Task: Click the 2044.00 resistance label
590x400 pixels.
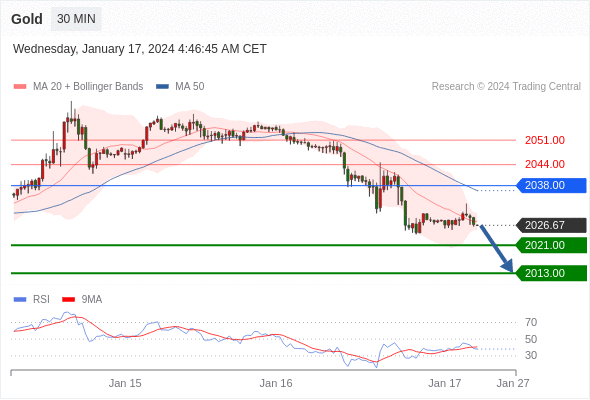Action: [x=545, y=164]
